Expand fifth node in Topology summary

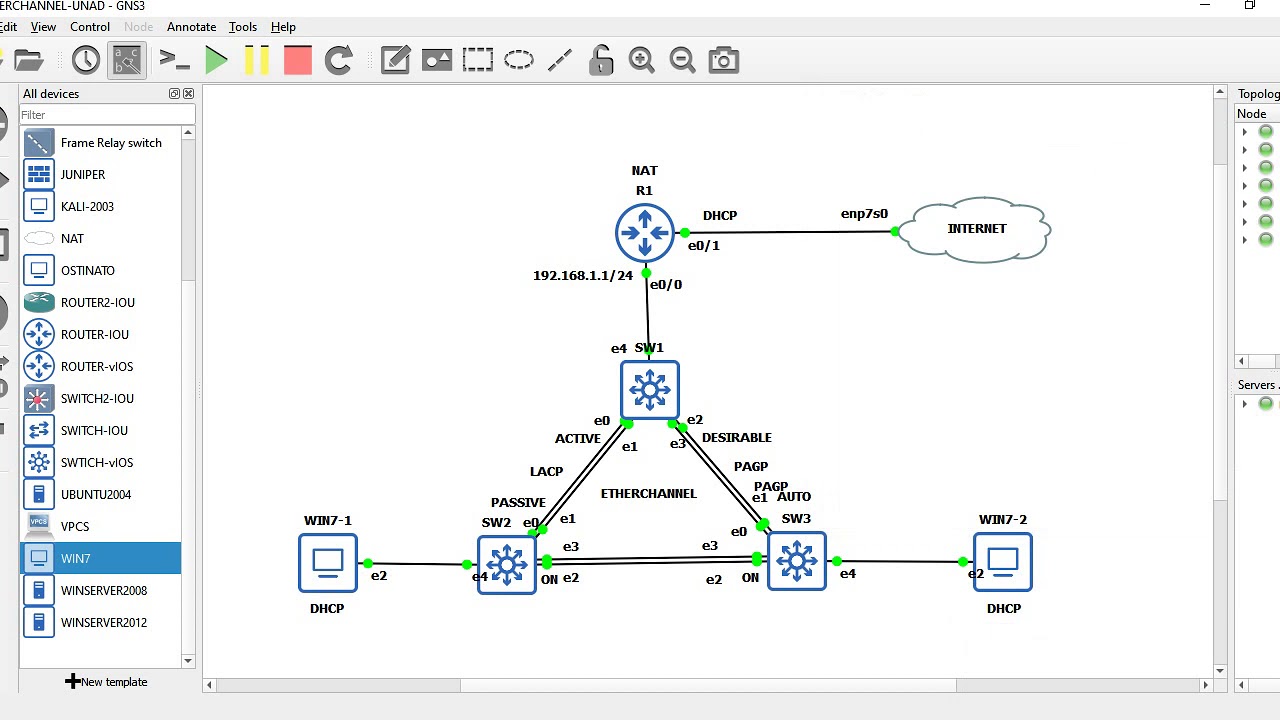point(1244,204)
